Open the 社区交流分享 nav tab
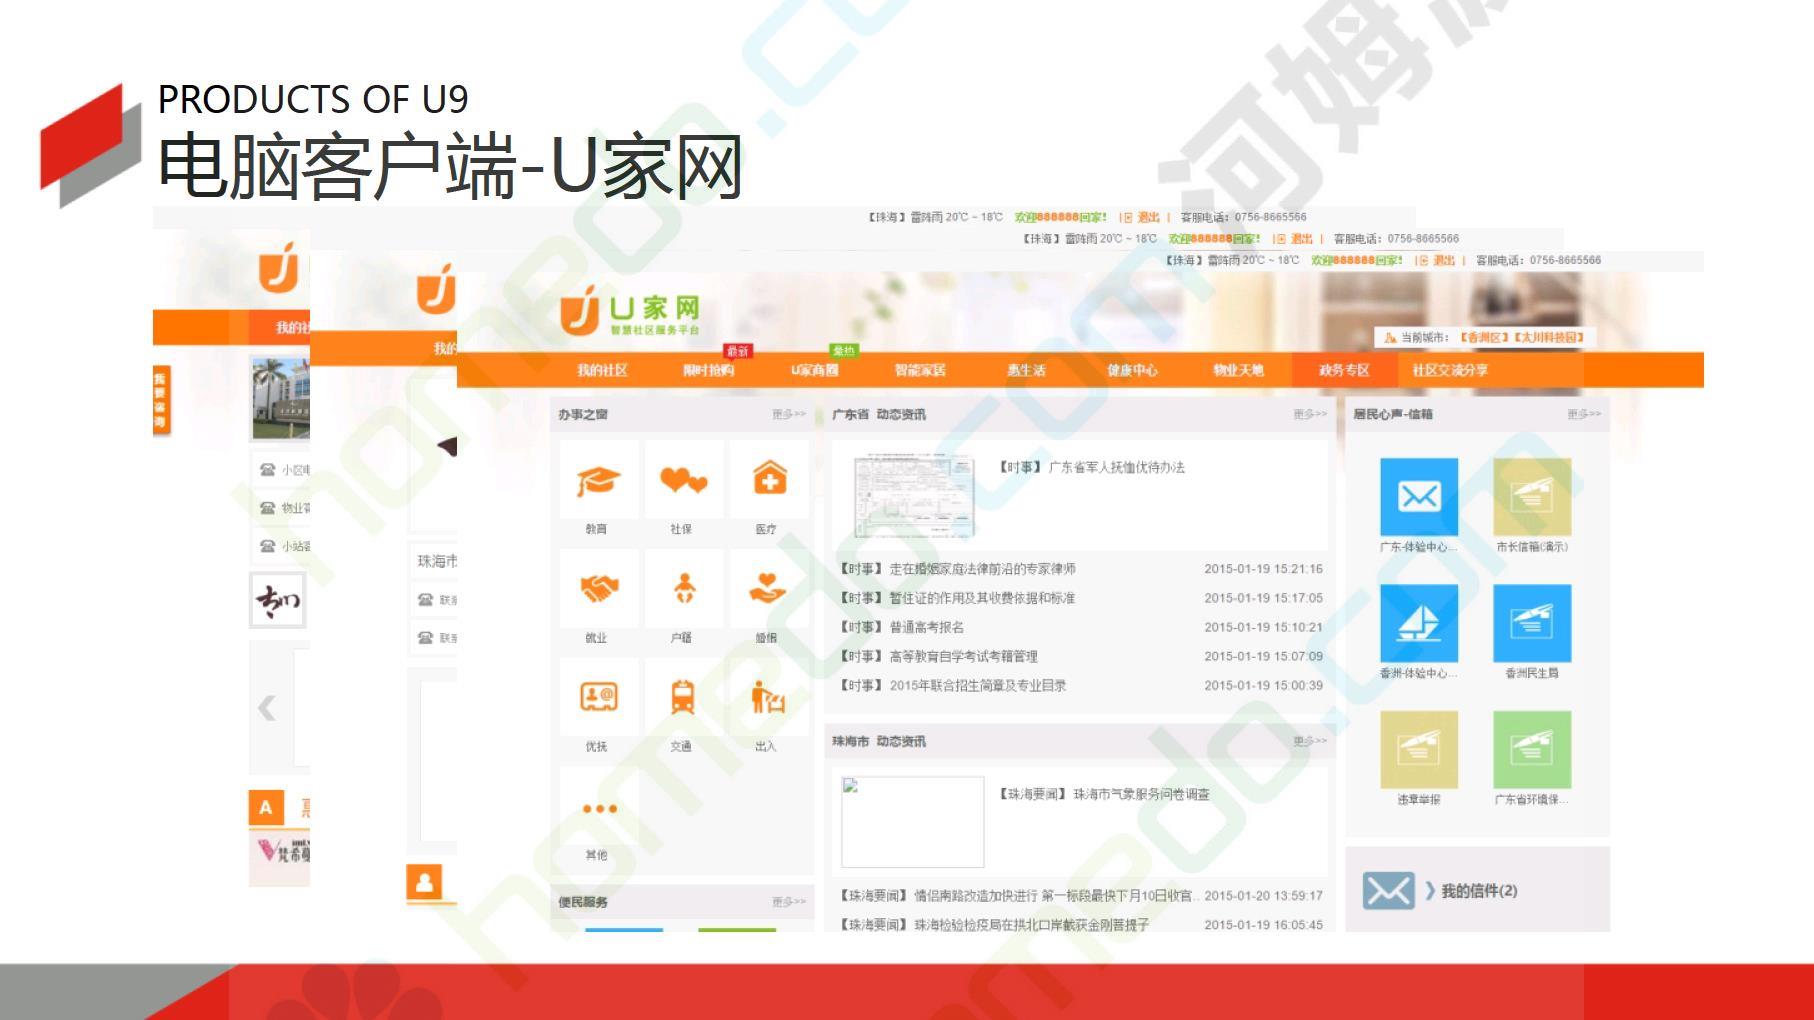The image size is (1814, 1020). tap(1450, 370)
